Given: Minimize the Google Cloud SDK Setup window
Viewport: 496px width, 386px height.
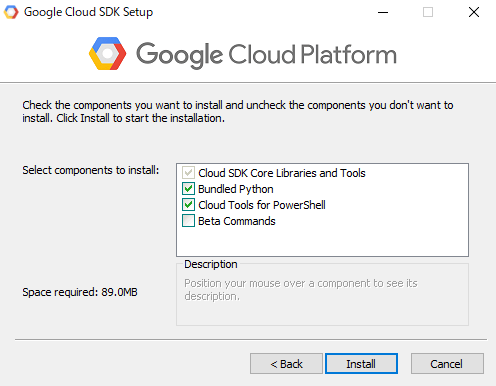Looking at the screenshot, I should click(383, 12).
